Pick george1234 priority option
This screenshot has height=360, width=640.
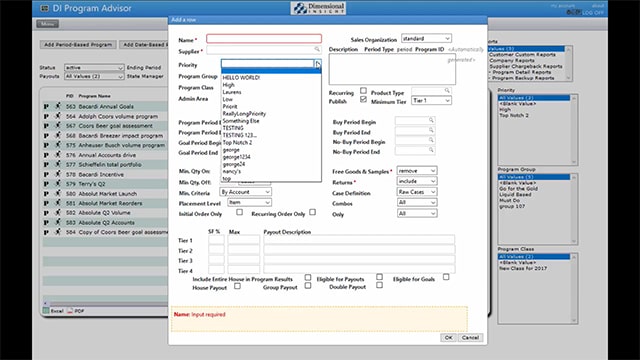[271, 157]
